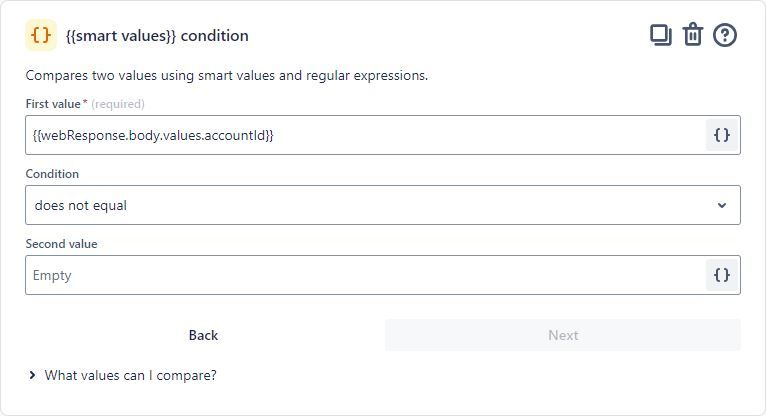Click the grey "(required)" indicator text
This screenshot has width=766, height=416.
pos(118,104)
